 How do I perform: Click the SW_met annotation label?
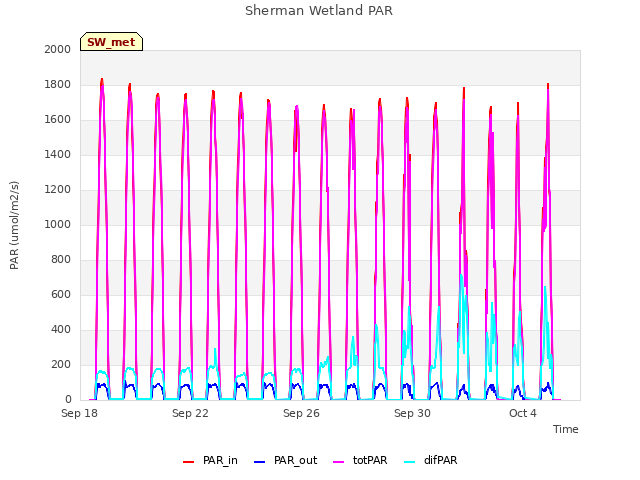[x=111, y=42]
